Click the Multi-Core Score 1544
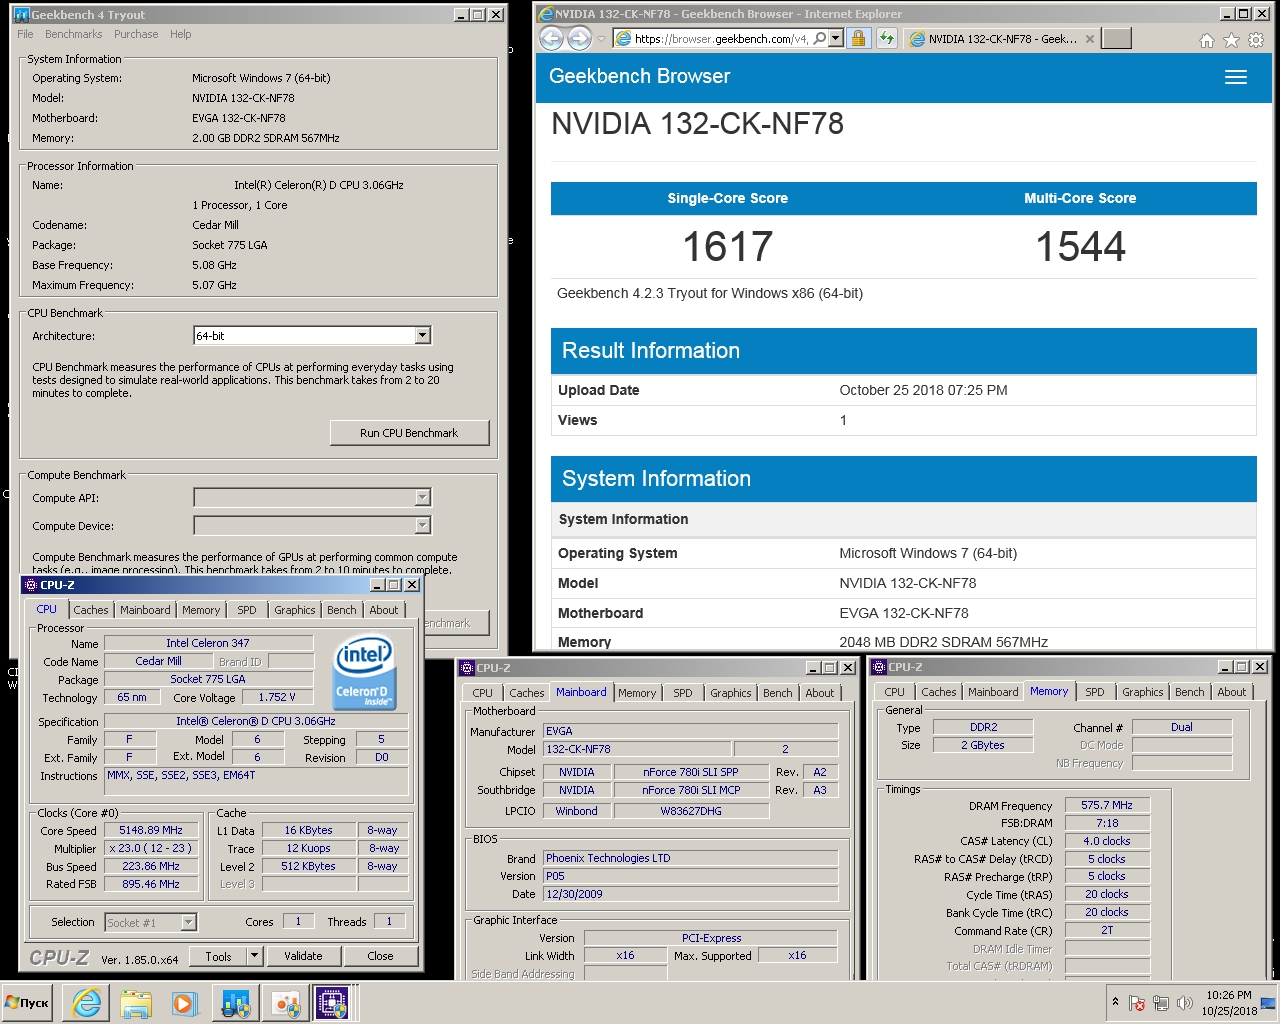 click(x=1080, y=246)
